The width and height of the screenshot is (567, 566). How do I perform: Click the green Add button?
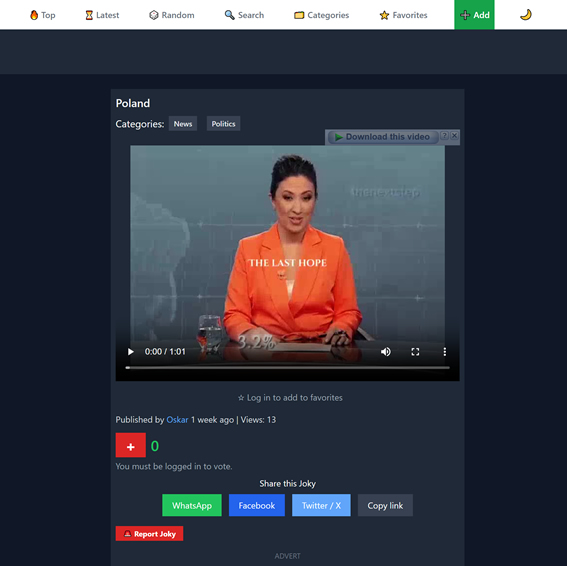pyautogui.click(x=474, y=15)
